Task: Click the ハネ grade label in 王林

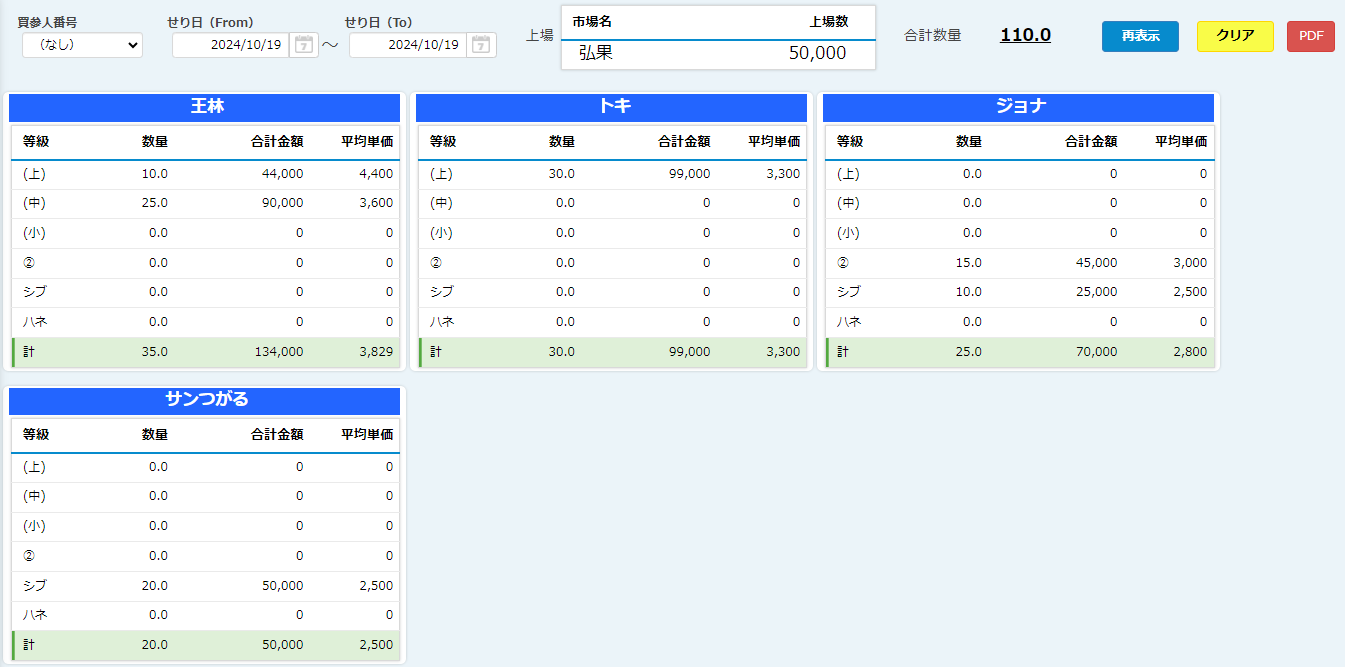Action: pyautogui.click(x=35, y=322)
